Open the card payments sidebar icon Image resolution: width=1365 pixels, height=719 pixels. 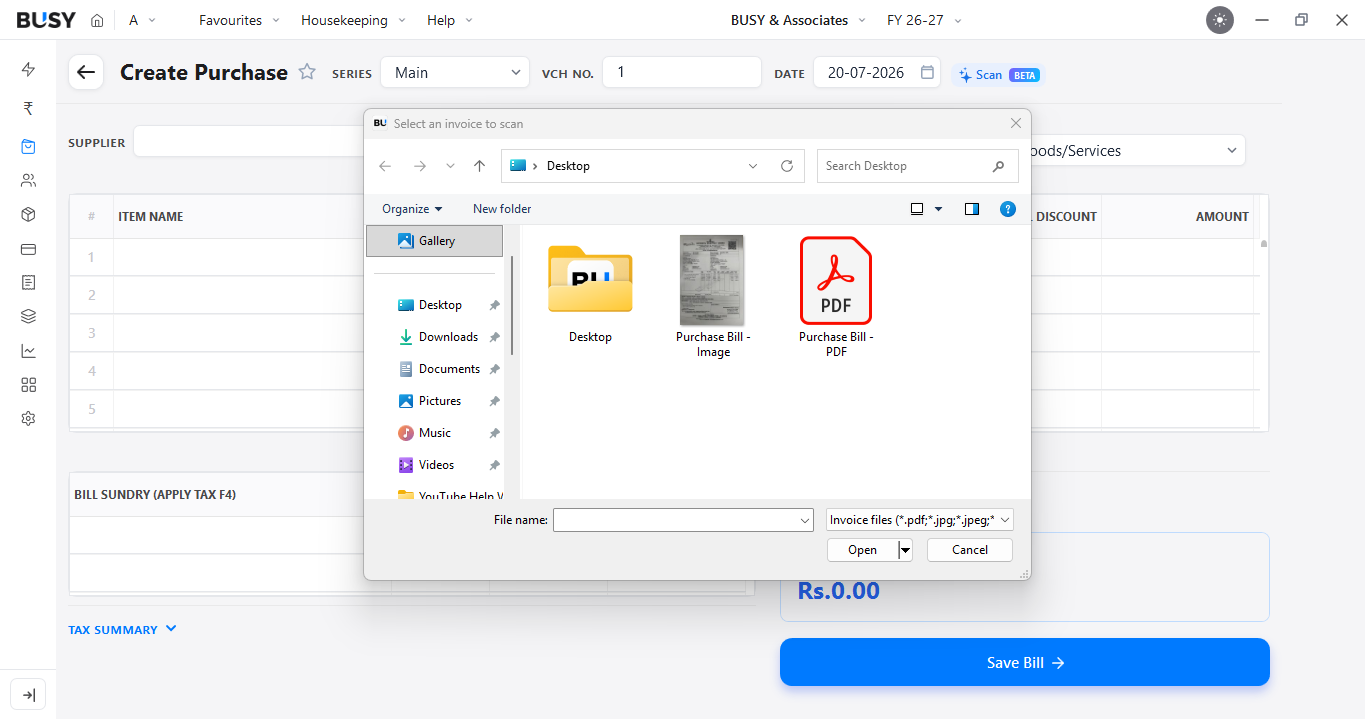tap(28, 249)
